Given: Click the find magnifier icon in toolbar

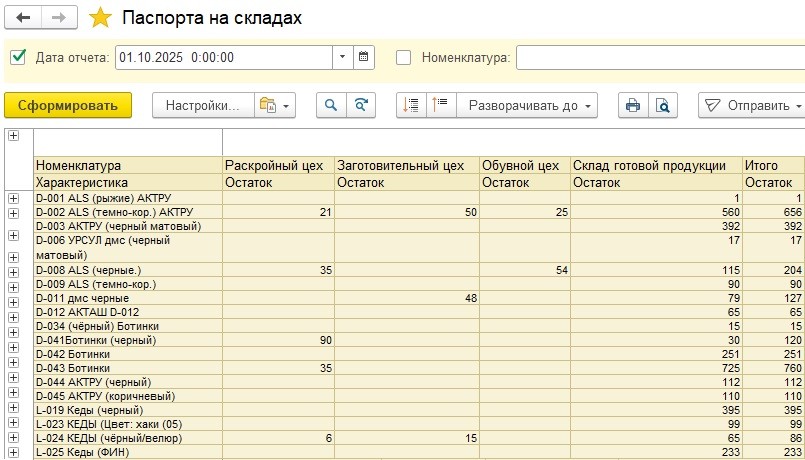Looking at the screenshot, I should point(330,105).
